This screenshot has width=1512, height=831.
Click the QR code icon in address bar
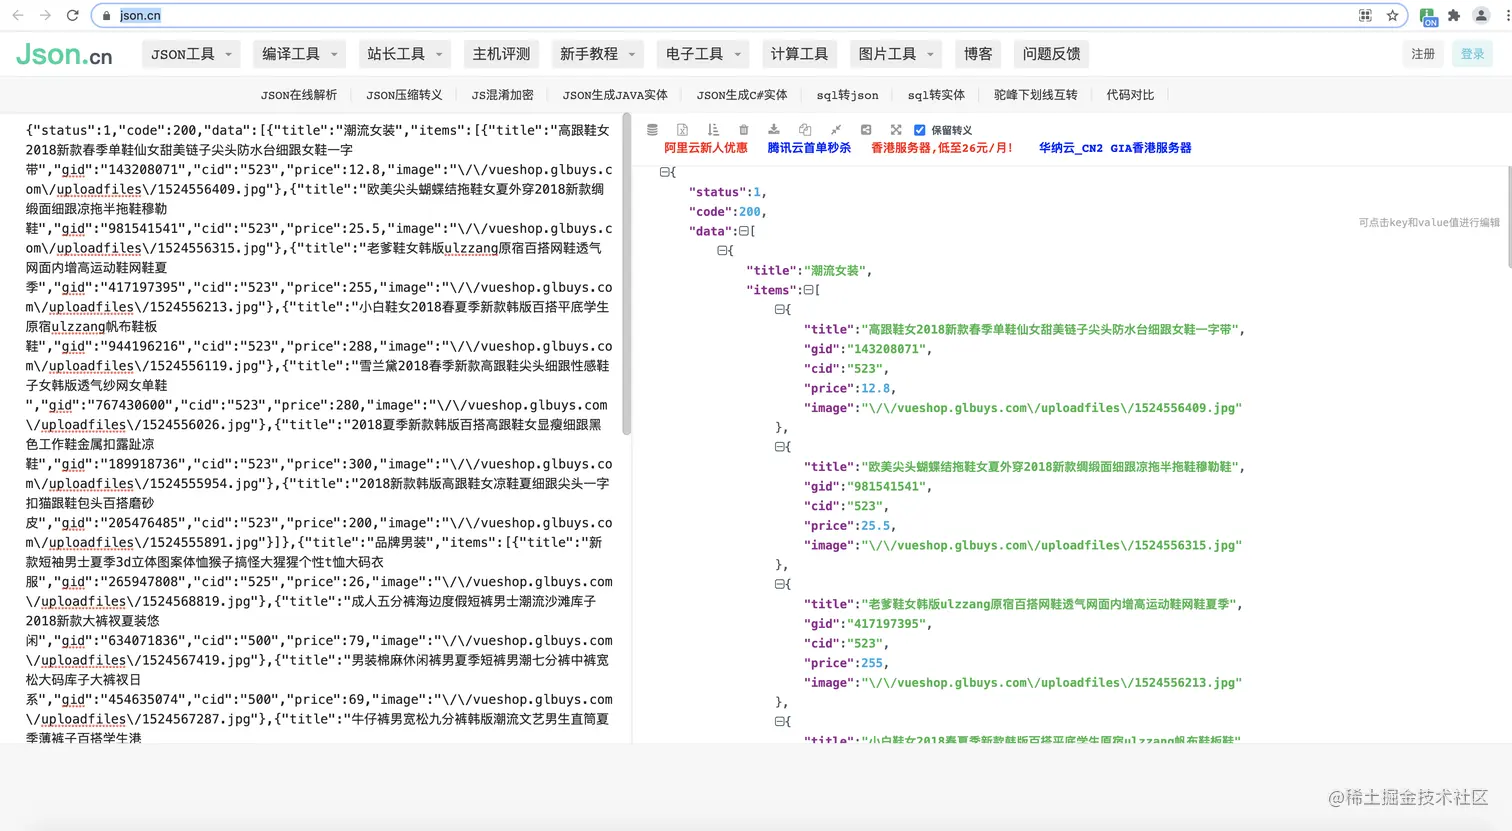1365,15
